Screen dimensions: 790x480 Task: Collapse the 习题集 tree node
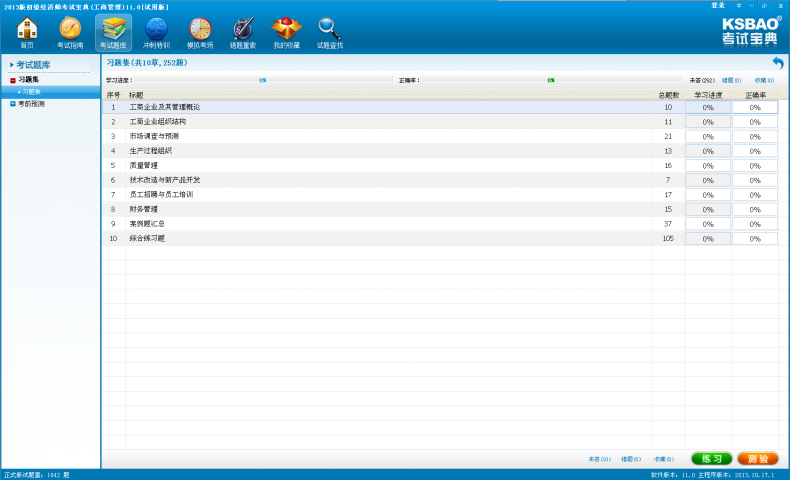click(13, 79)
